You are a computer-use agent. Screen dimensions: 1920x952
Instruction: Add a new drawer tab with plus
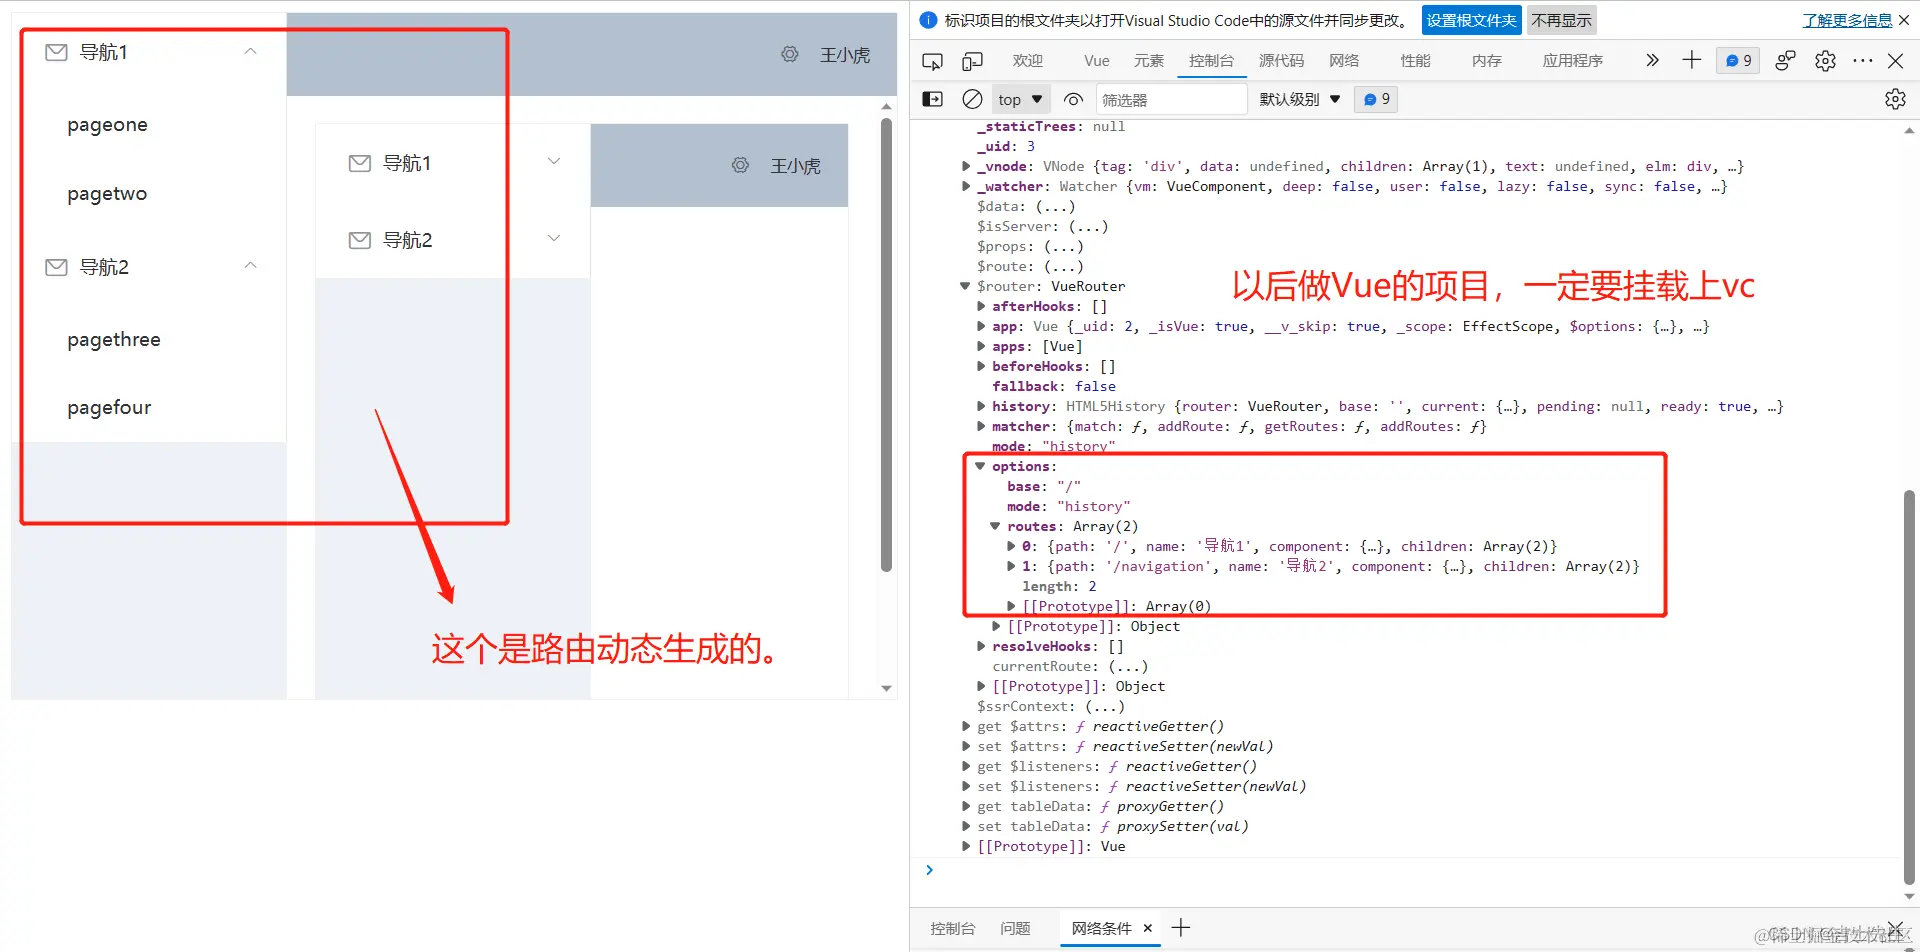click(x=1181, y=928)
